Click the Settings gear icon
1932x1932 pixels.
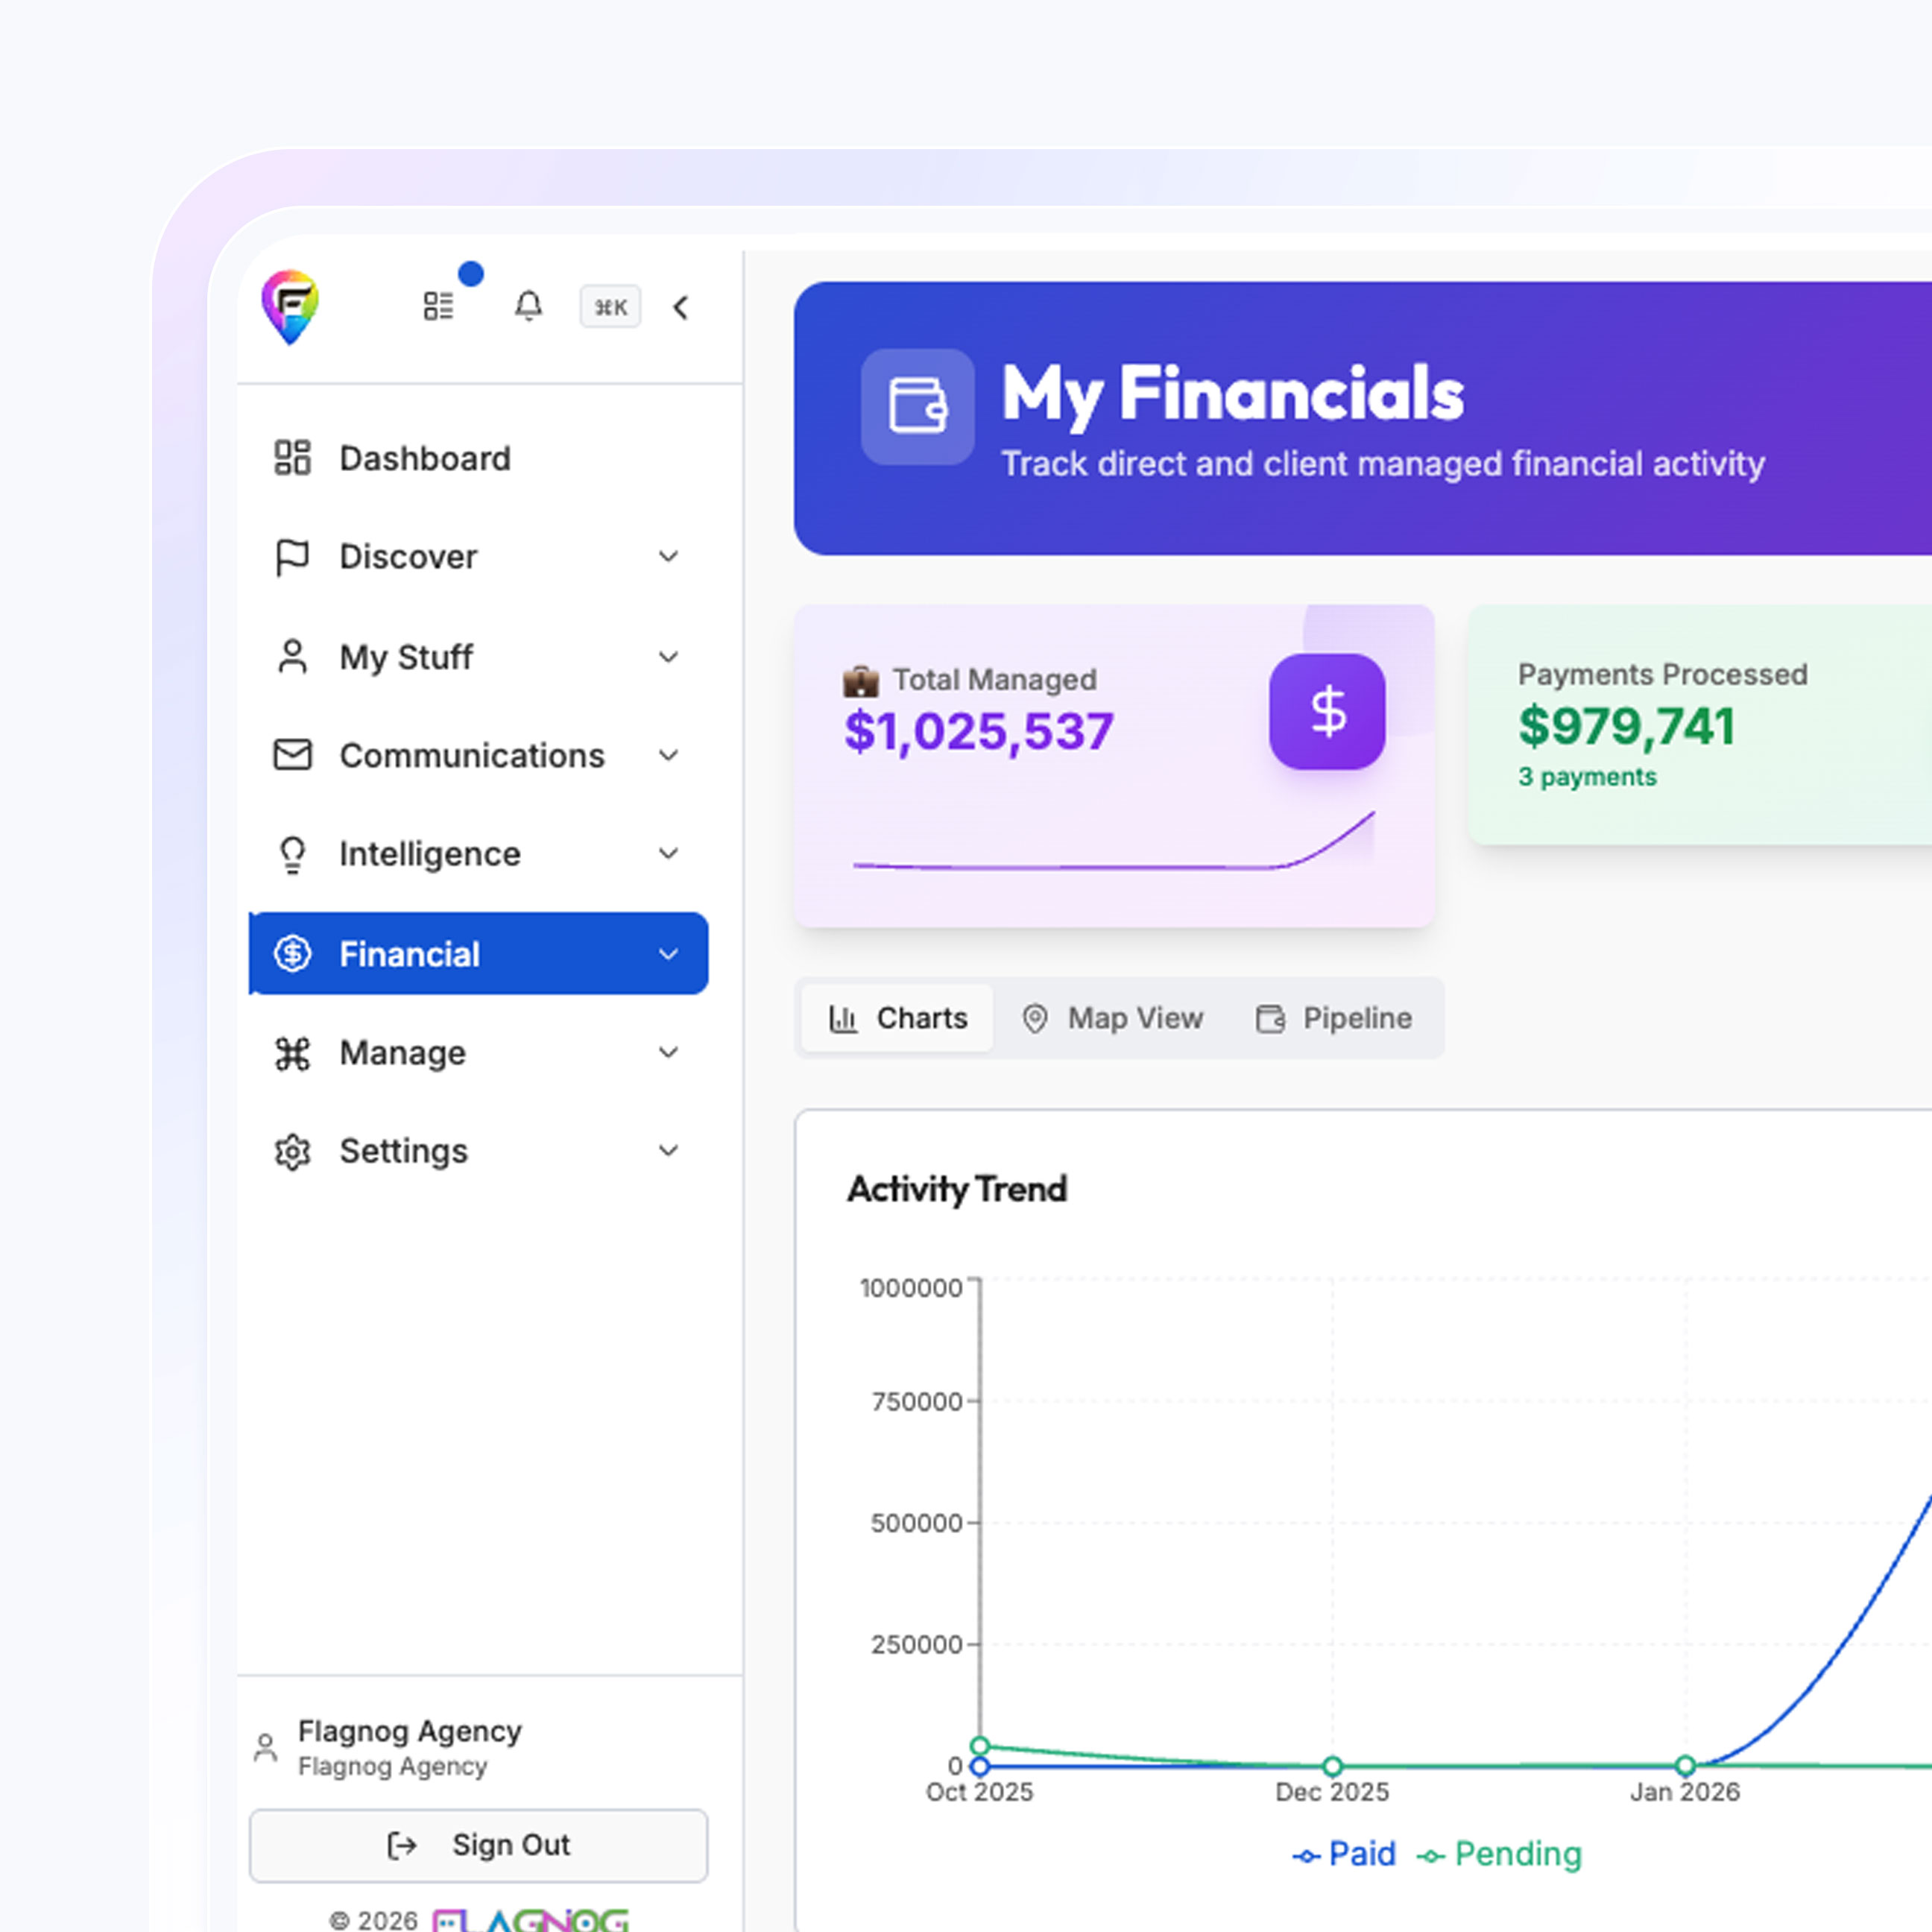tap(293, 1151)
